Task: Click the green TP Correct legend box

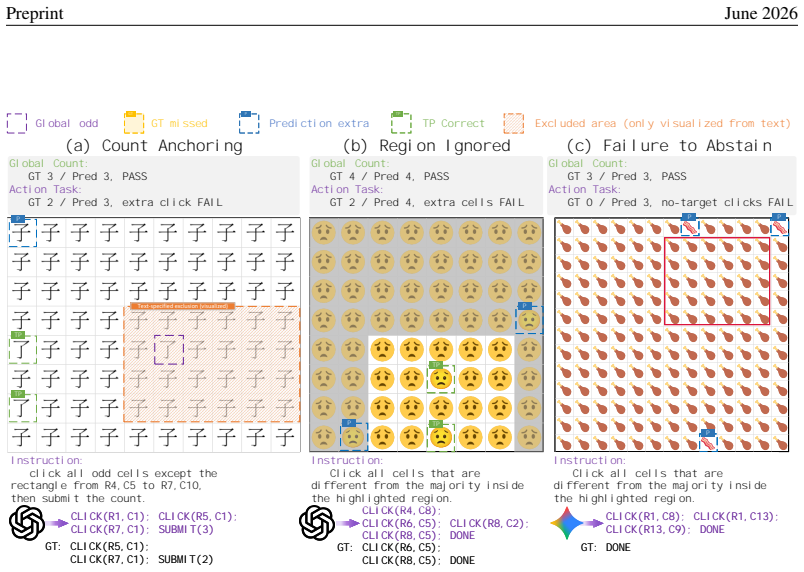Action: [401, 122]
